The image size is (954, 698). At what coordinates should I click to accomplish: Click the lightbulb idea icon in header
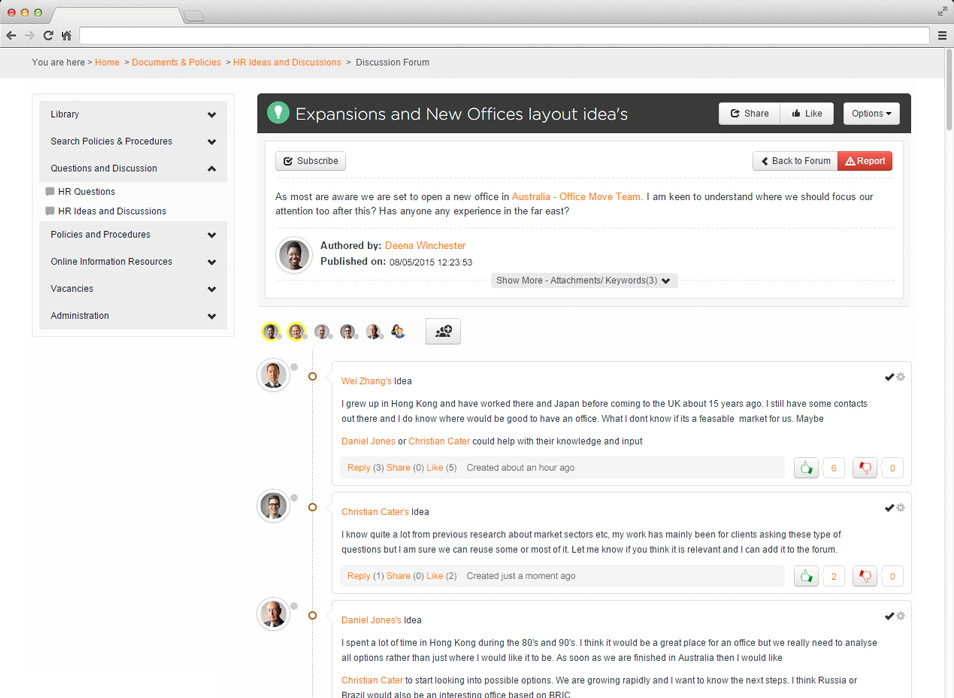coord(277,114)
